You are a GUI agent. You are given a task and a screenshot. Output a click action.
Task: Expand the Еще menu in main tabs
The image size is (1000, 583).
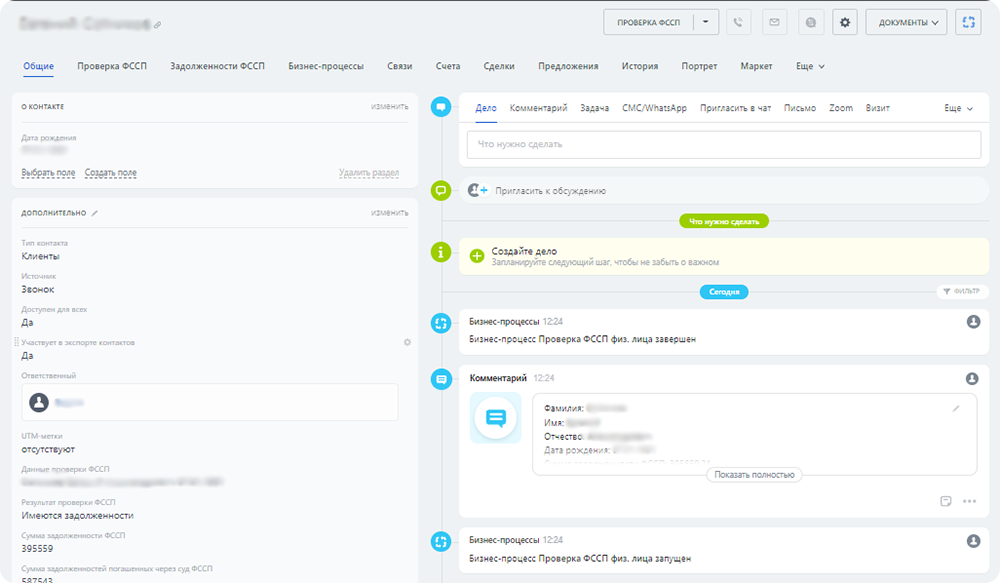pyautogui.click(x=810, y=66)
